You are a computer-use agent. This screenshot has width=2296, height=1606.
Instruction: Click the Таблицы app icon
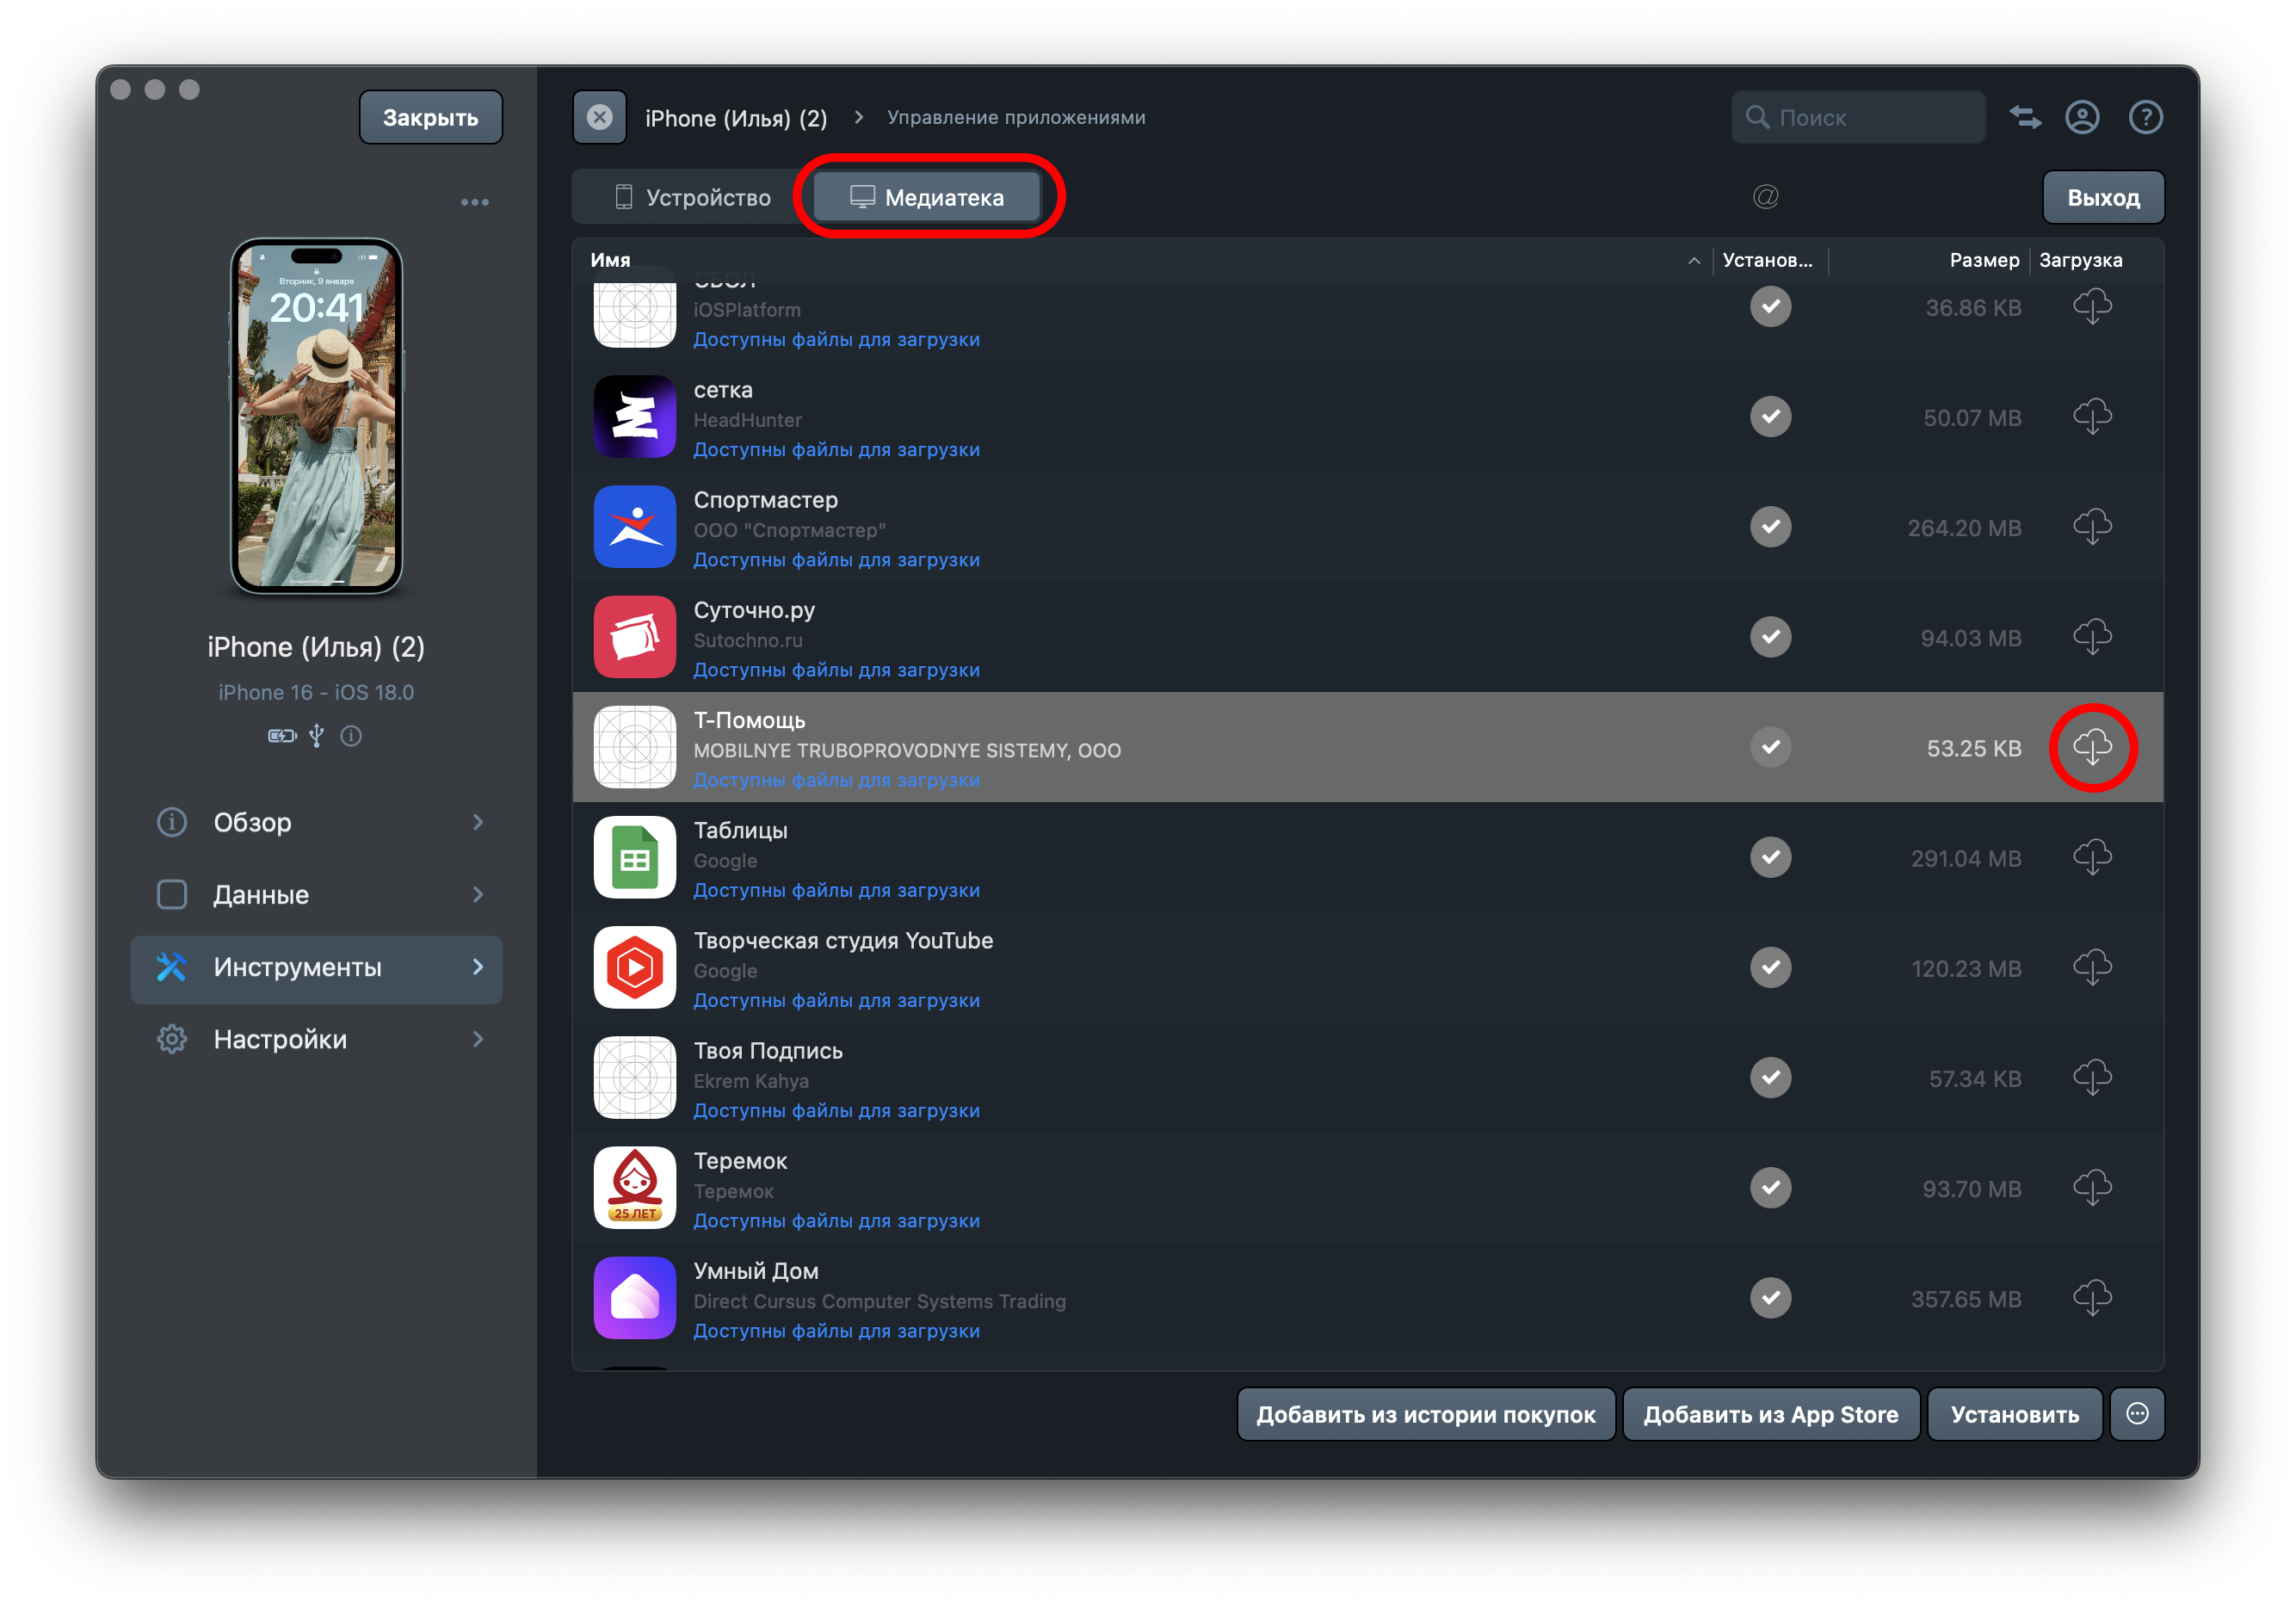click(635, 857)
